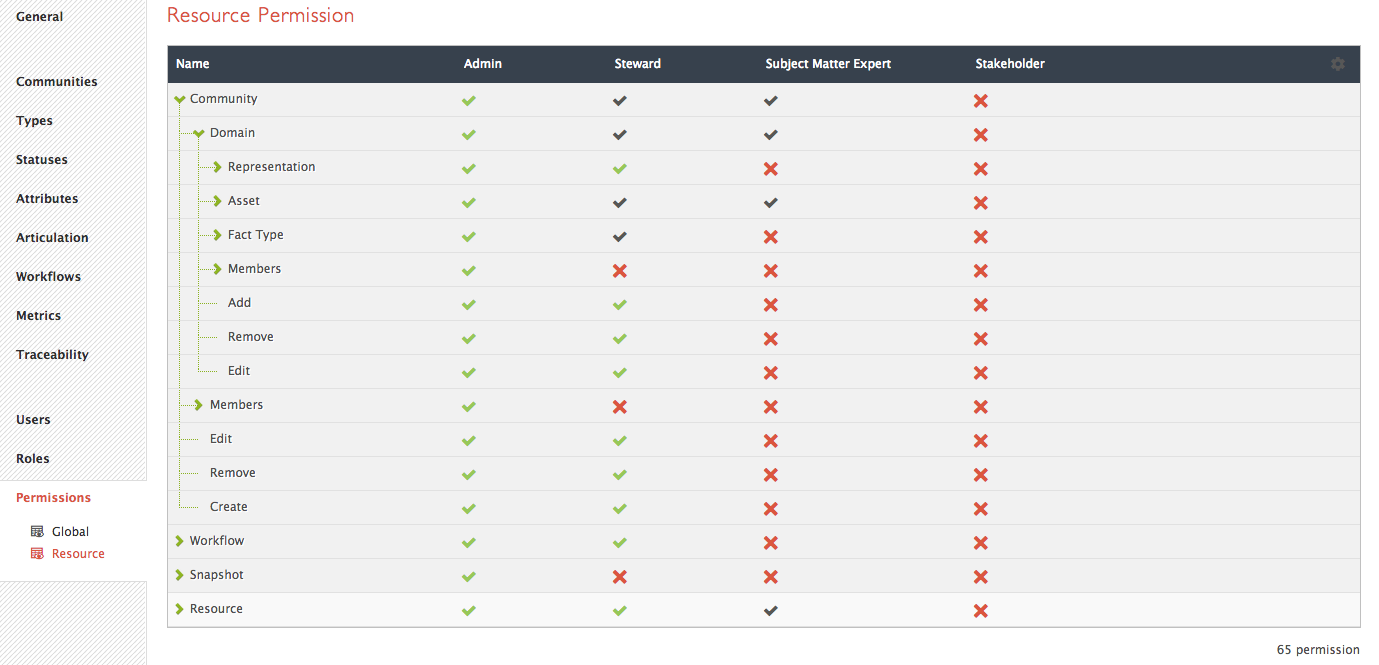1379x665 pixels.
Task: Toggle Subject Matter Expert permission for Snapshot
Action: click(771, 576)
